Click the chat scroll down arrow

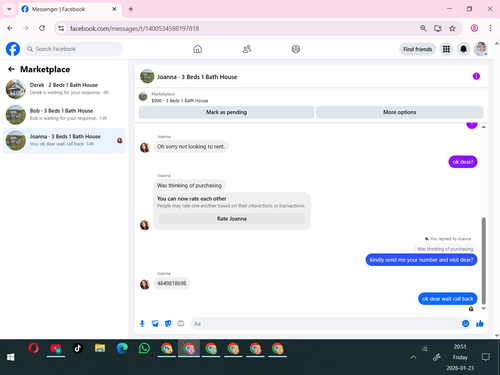[x=484, y=309]
